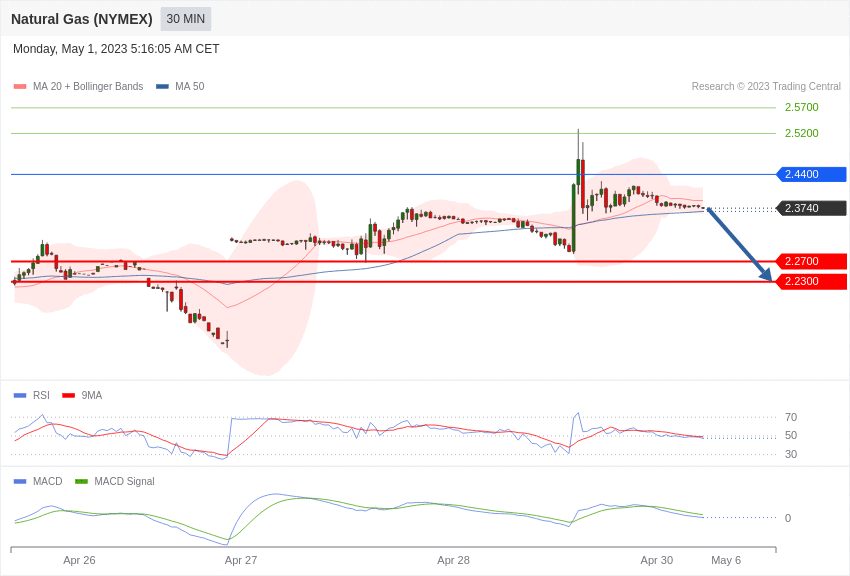850x576 pixels.
Task: Click the Apr 26 date axis label
Action: pyautogui.click(x=79, y=560)
